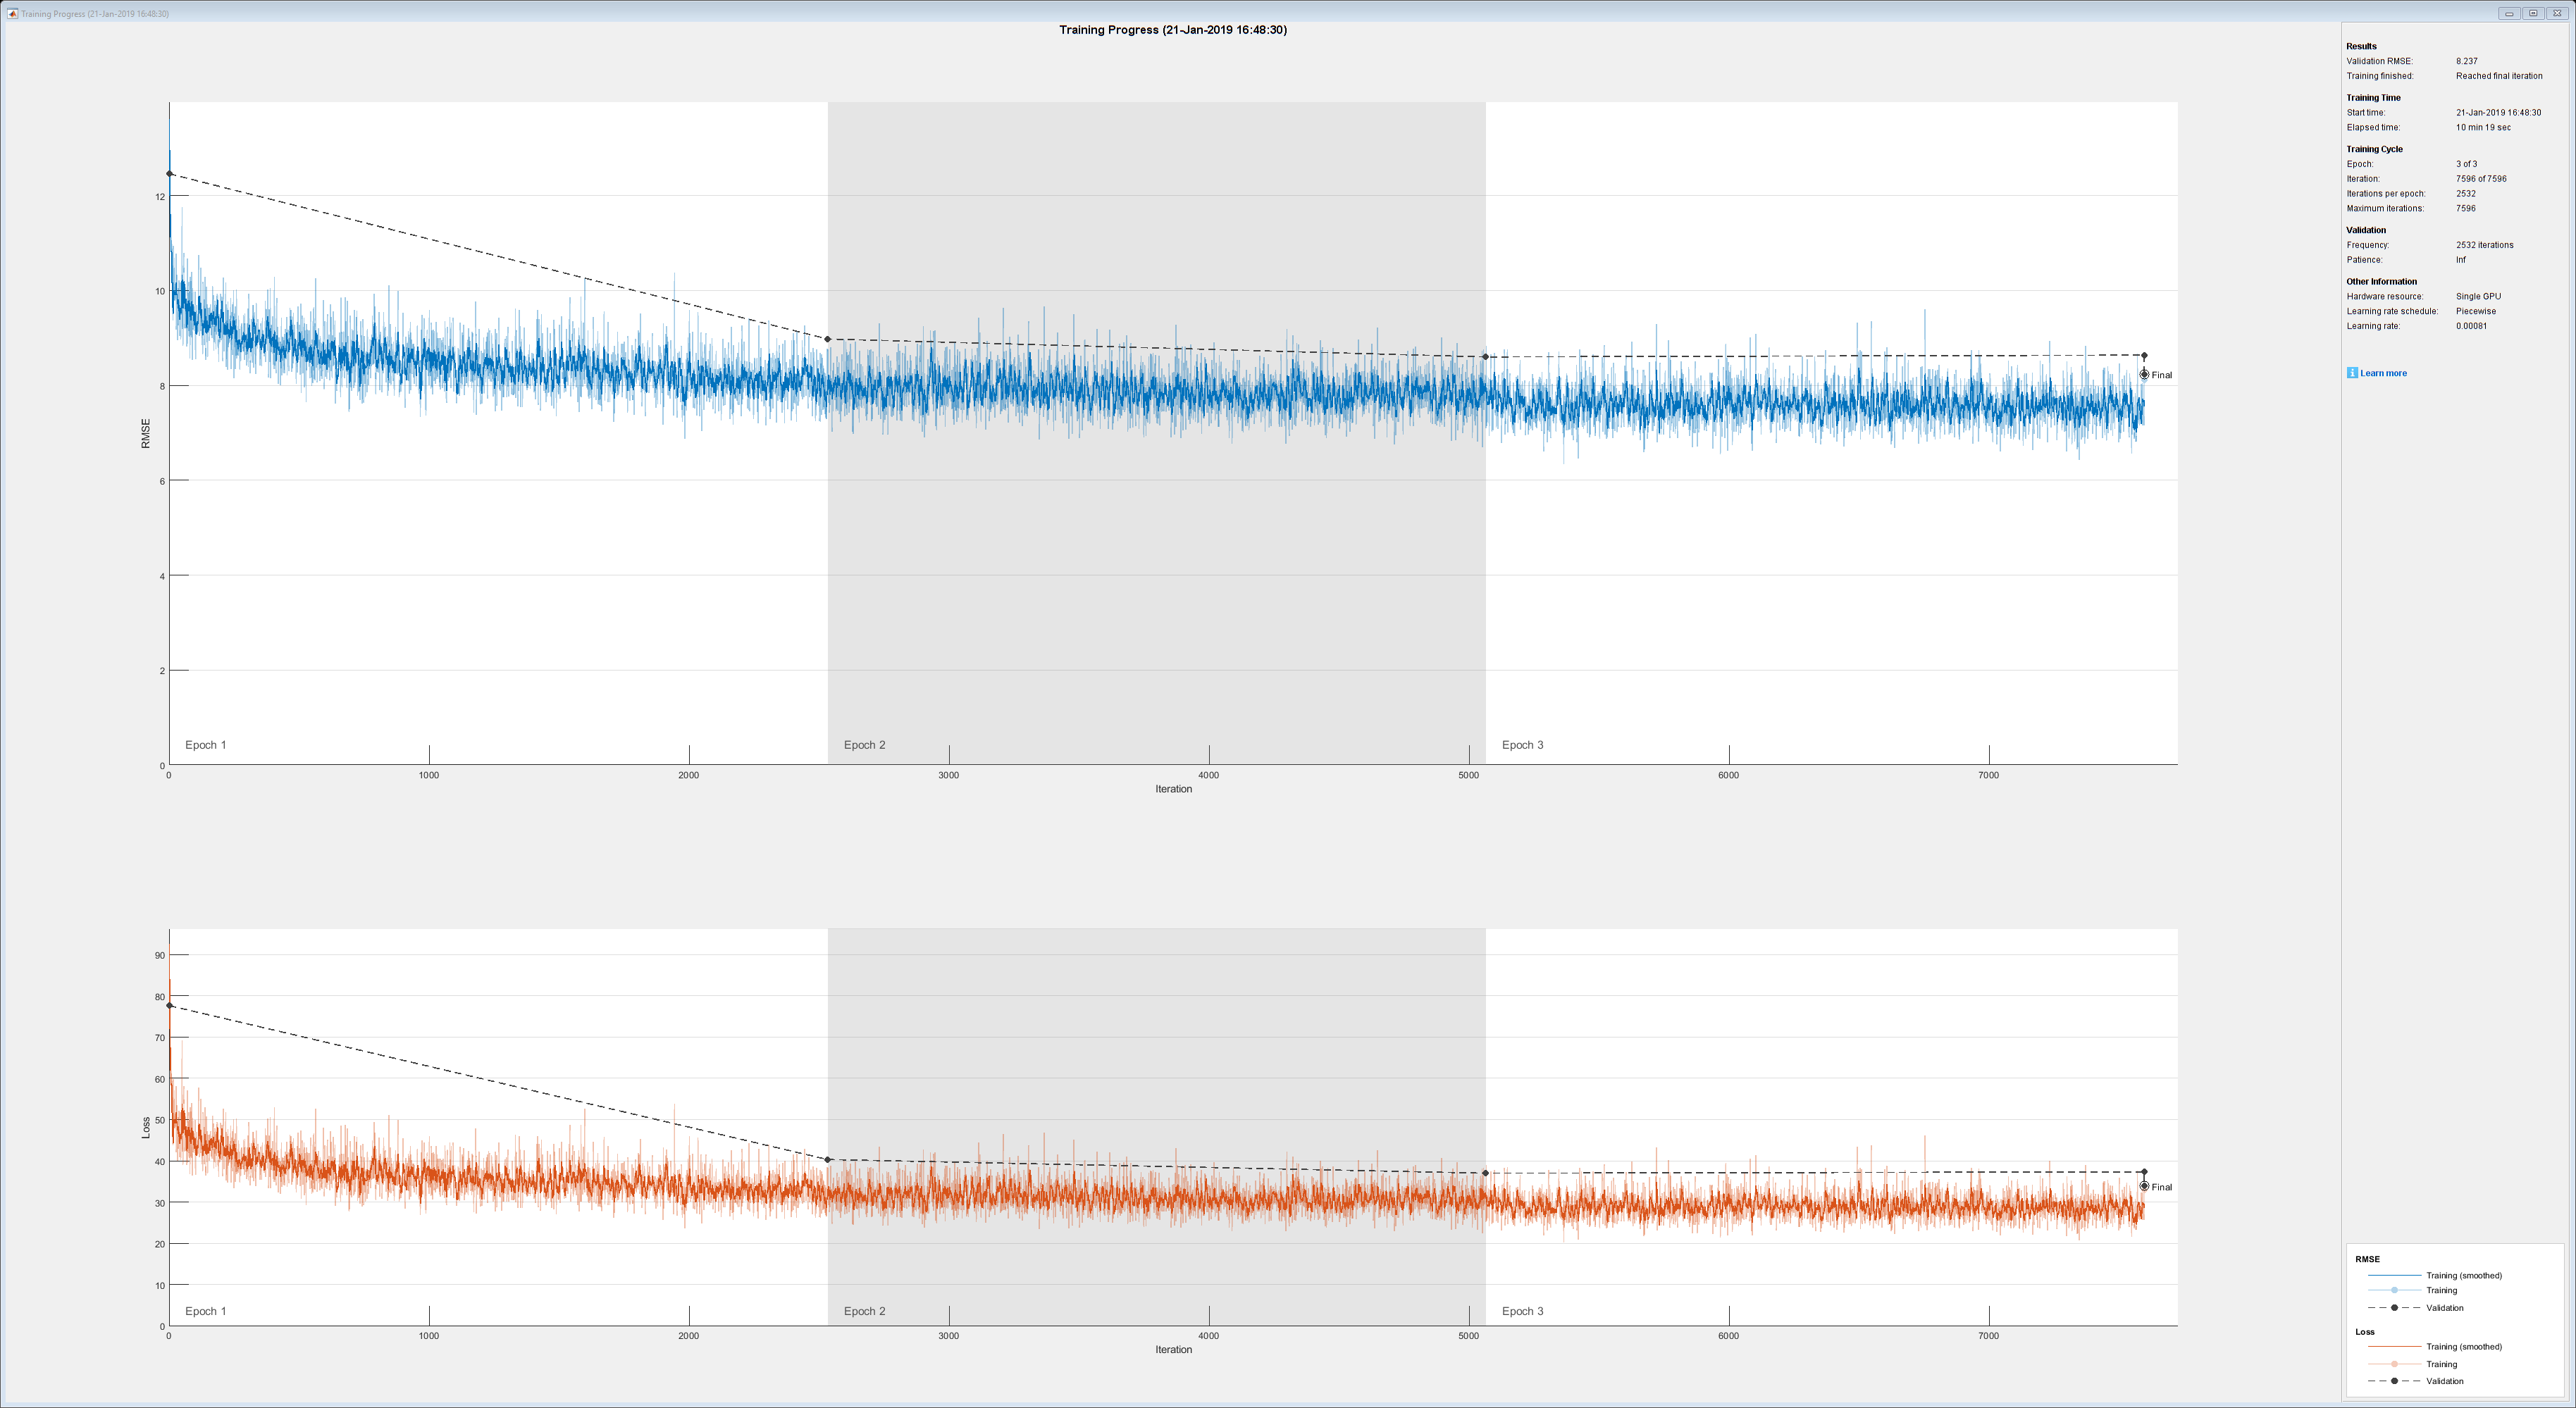The image size is (2576, 1408).
Task: Open the Learn more link
Action: [x=2383, y=373]
